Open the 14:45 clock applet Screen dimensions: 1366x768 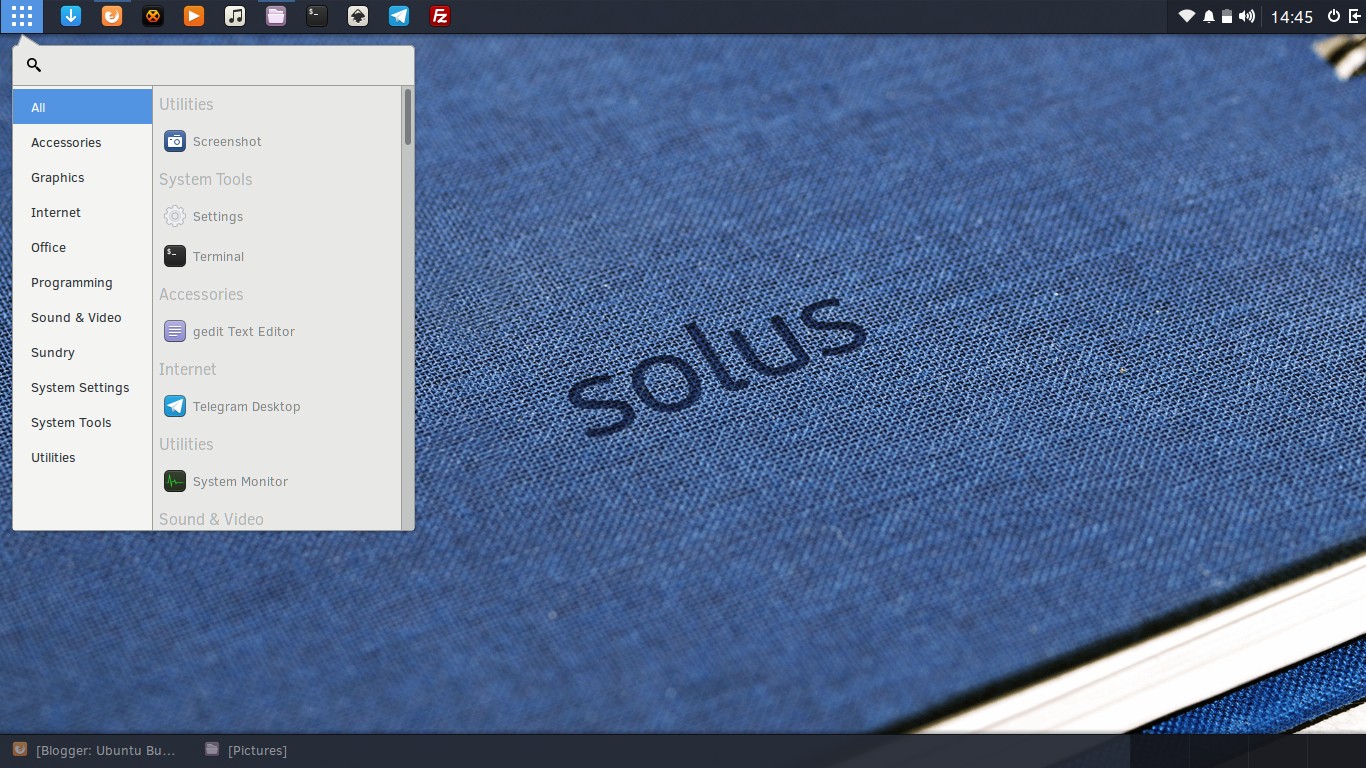(1292, 17)
